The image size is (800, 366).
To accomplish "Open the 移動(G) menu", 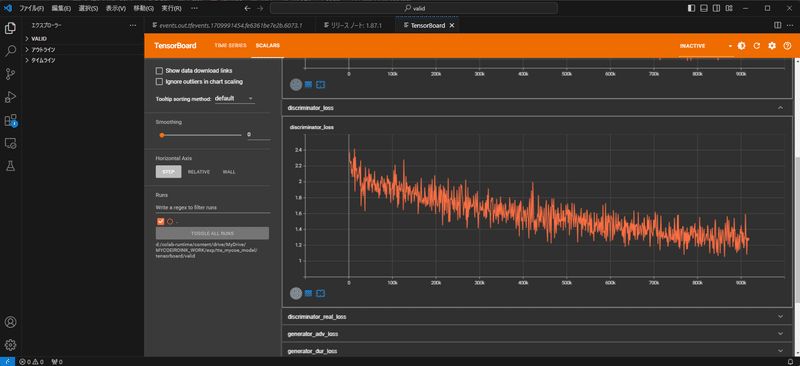I will click(144, 9).
